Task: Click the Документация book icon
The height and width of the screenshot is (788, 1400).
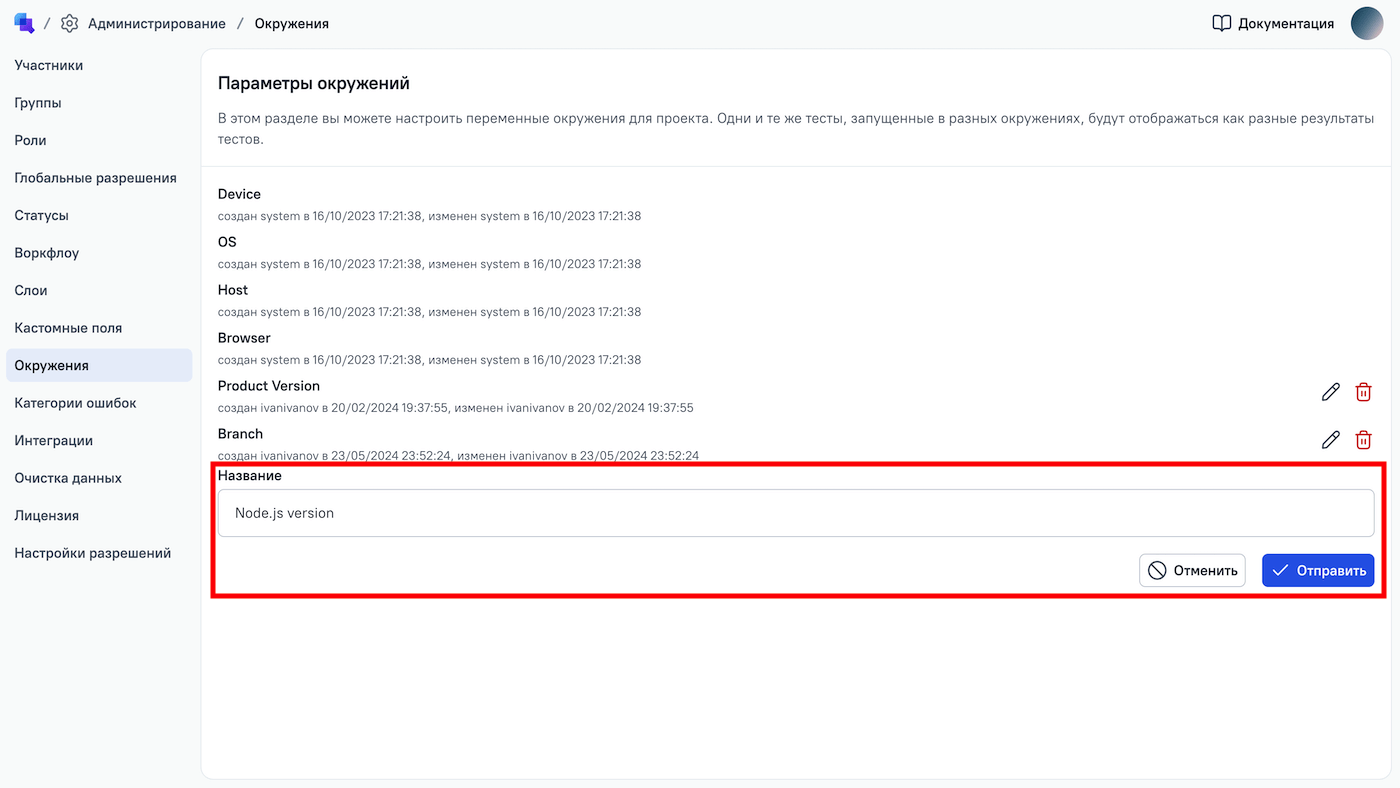Action: coord(1221,23)
